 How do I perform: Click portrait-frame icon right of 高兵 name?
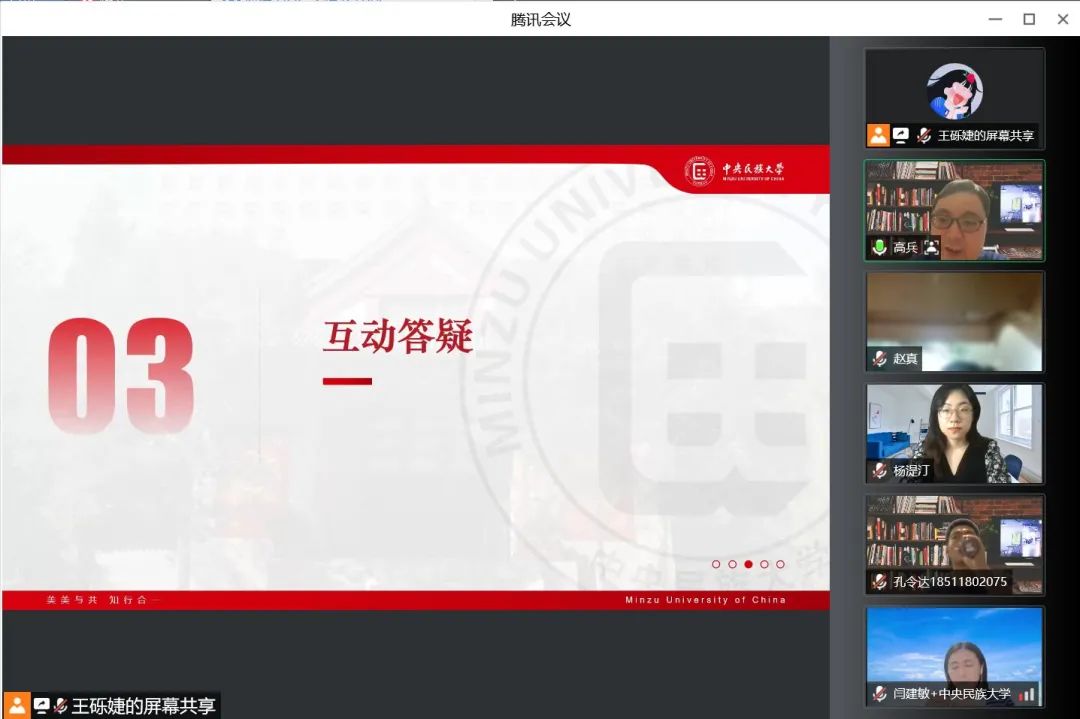[x=931, y=247]
